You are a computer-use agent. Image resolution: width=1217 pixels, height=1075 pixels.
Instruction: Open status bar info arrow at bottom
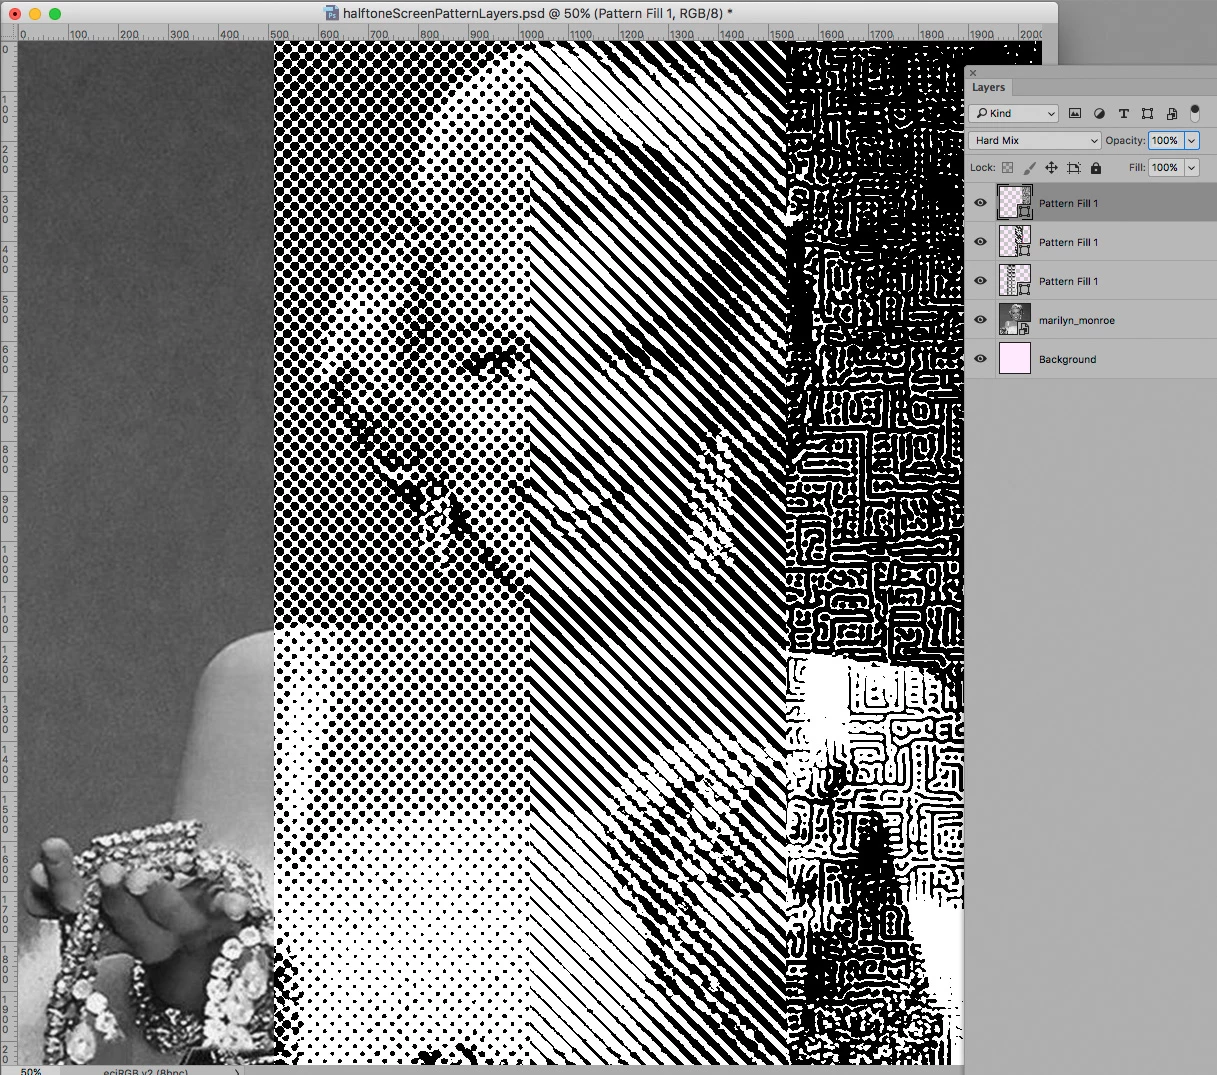(x=237, y=1071)
